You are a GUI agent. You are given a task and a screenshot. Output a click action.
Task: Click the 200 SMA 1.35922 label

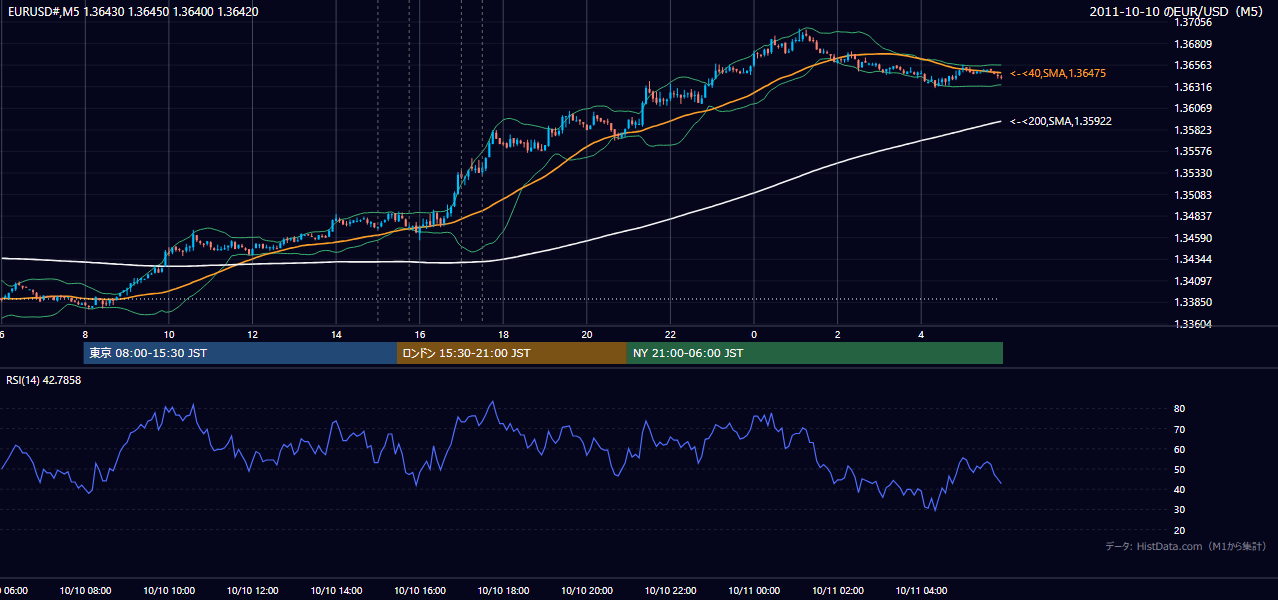[x=1061, y=121]
